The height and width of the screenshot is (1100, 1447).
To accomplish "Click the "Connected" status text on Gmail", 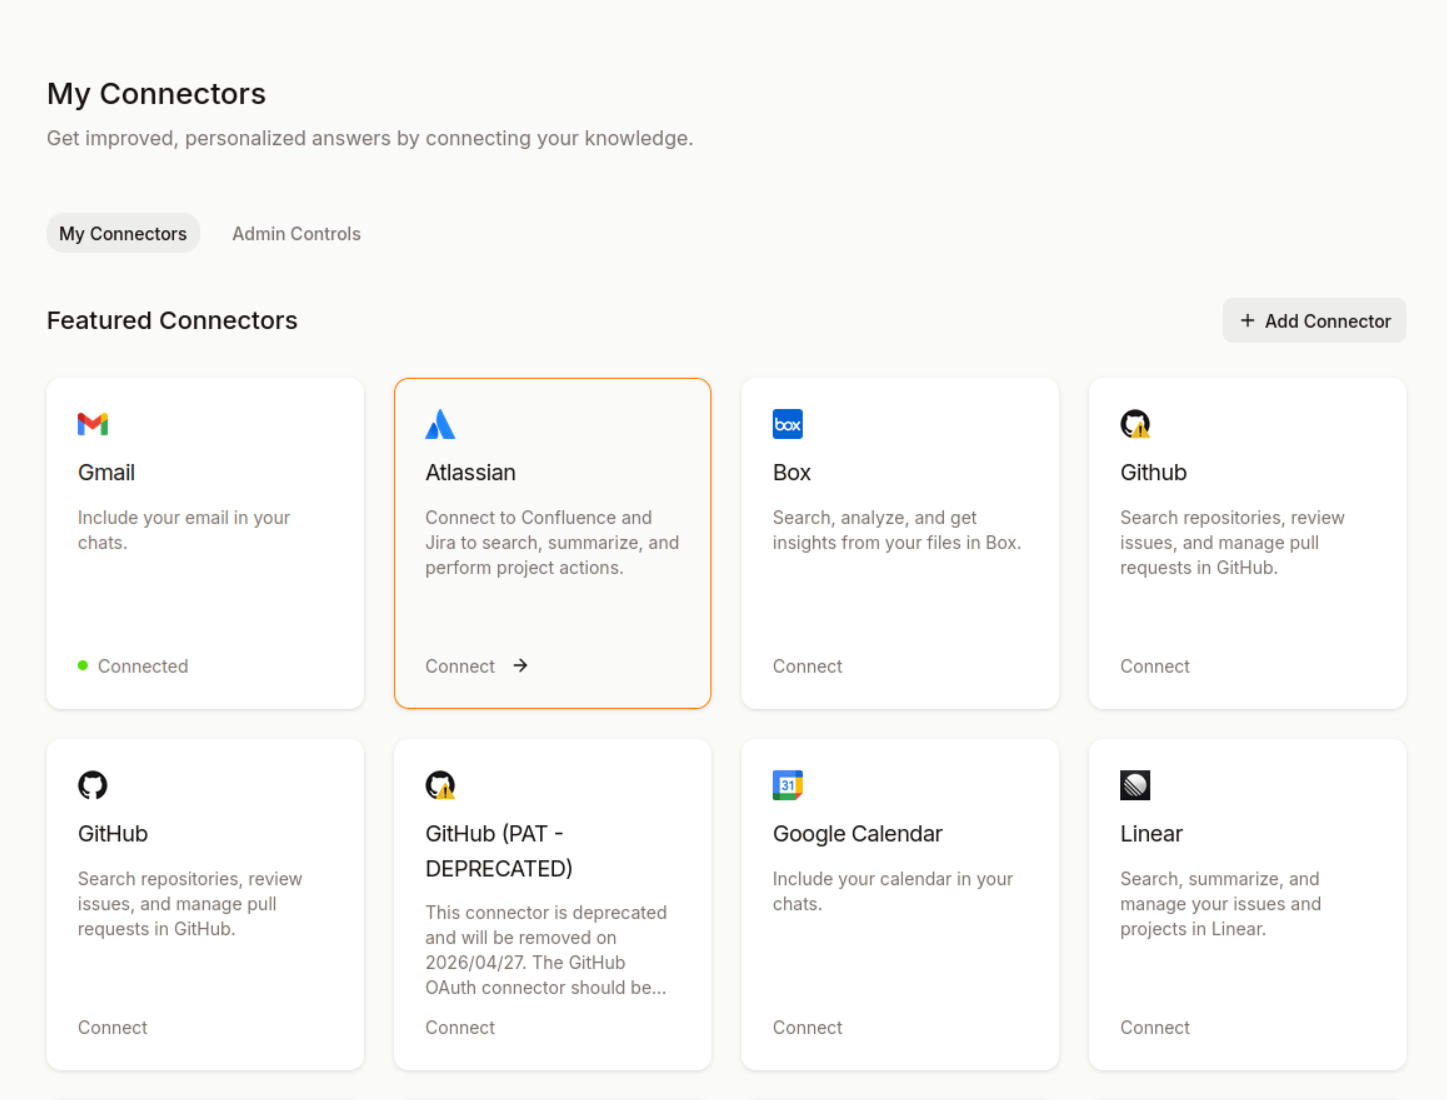I will click(x=143, y=666).
